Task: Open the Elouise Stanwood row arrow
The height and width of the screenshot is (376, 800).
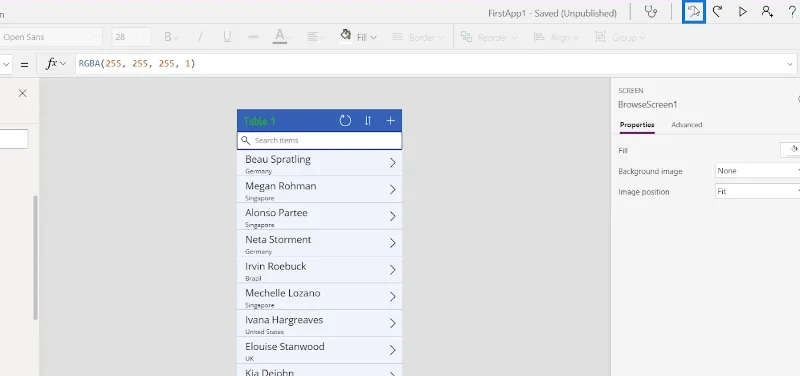Action: coord(392,350)
